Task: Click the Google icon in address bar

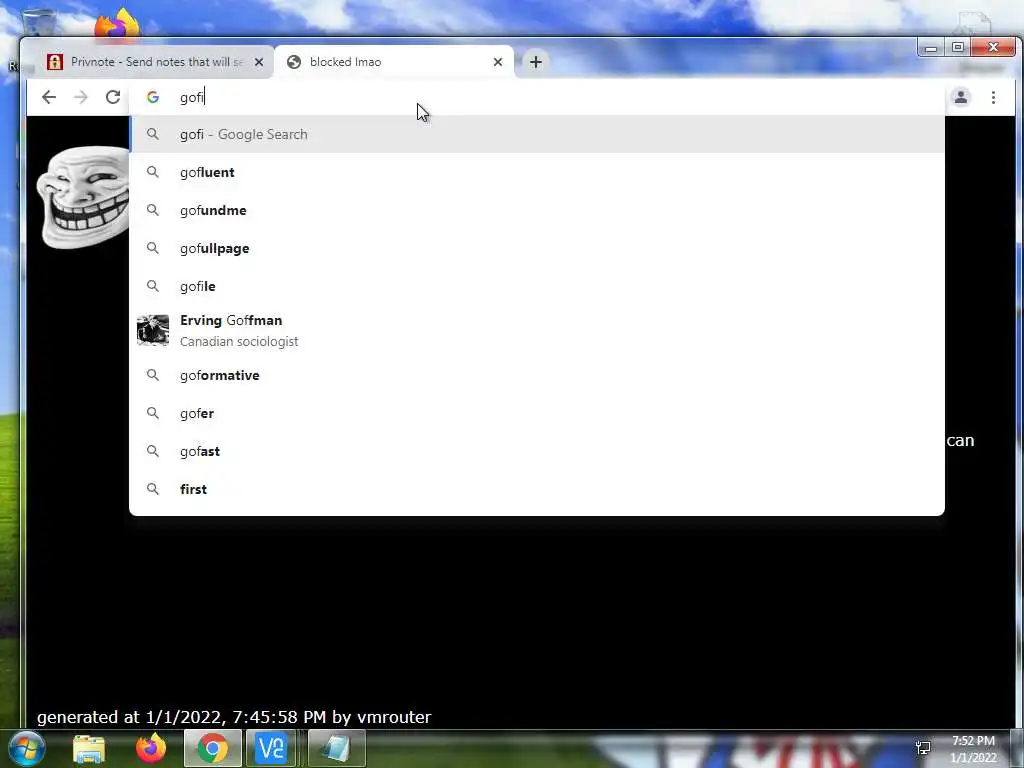Action: click(x=153, y=97)
